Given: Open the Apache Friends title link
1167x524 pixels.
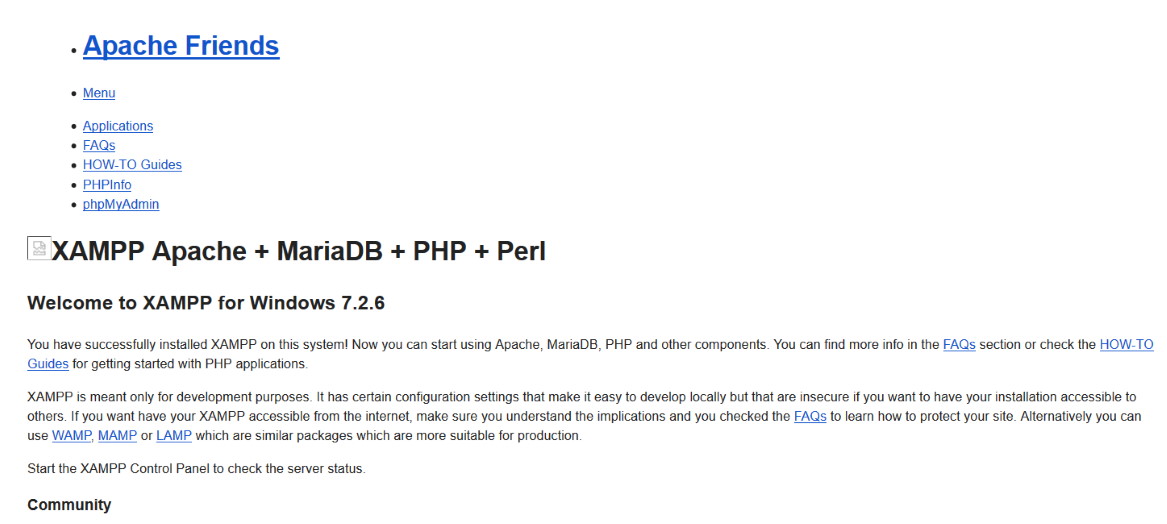Looking at the screenshot, I should coord(181,46).
